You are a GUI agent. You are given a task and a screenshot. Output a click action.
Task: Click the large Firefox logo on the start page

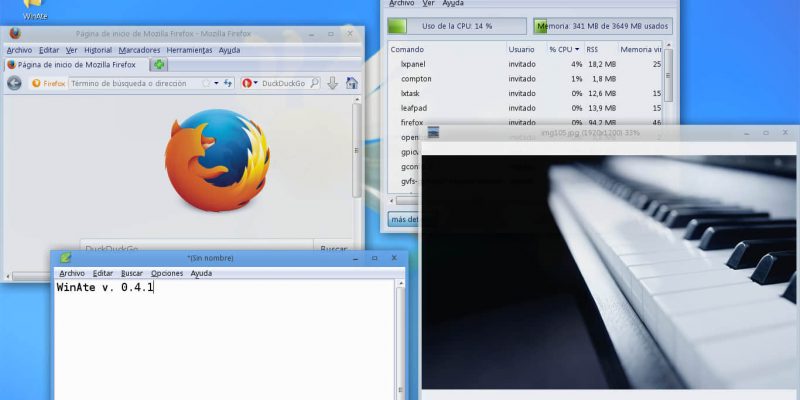pos(217,160)
